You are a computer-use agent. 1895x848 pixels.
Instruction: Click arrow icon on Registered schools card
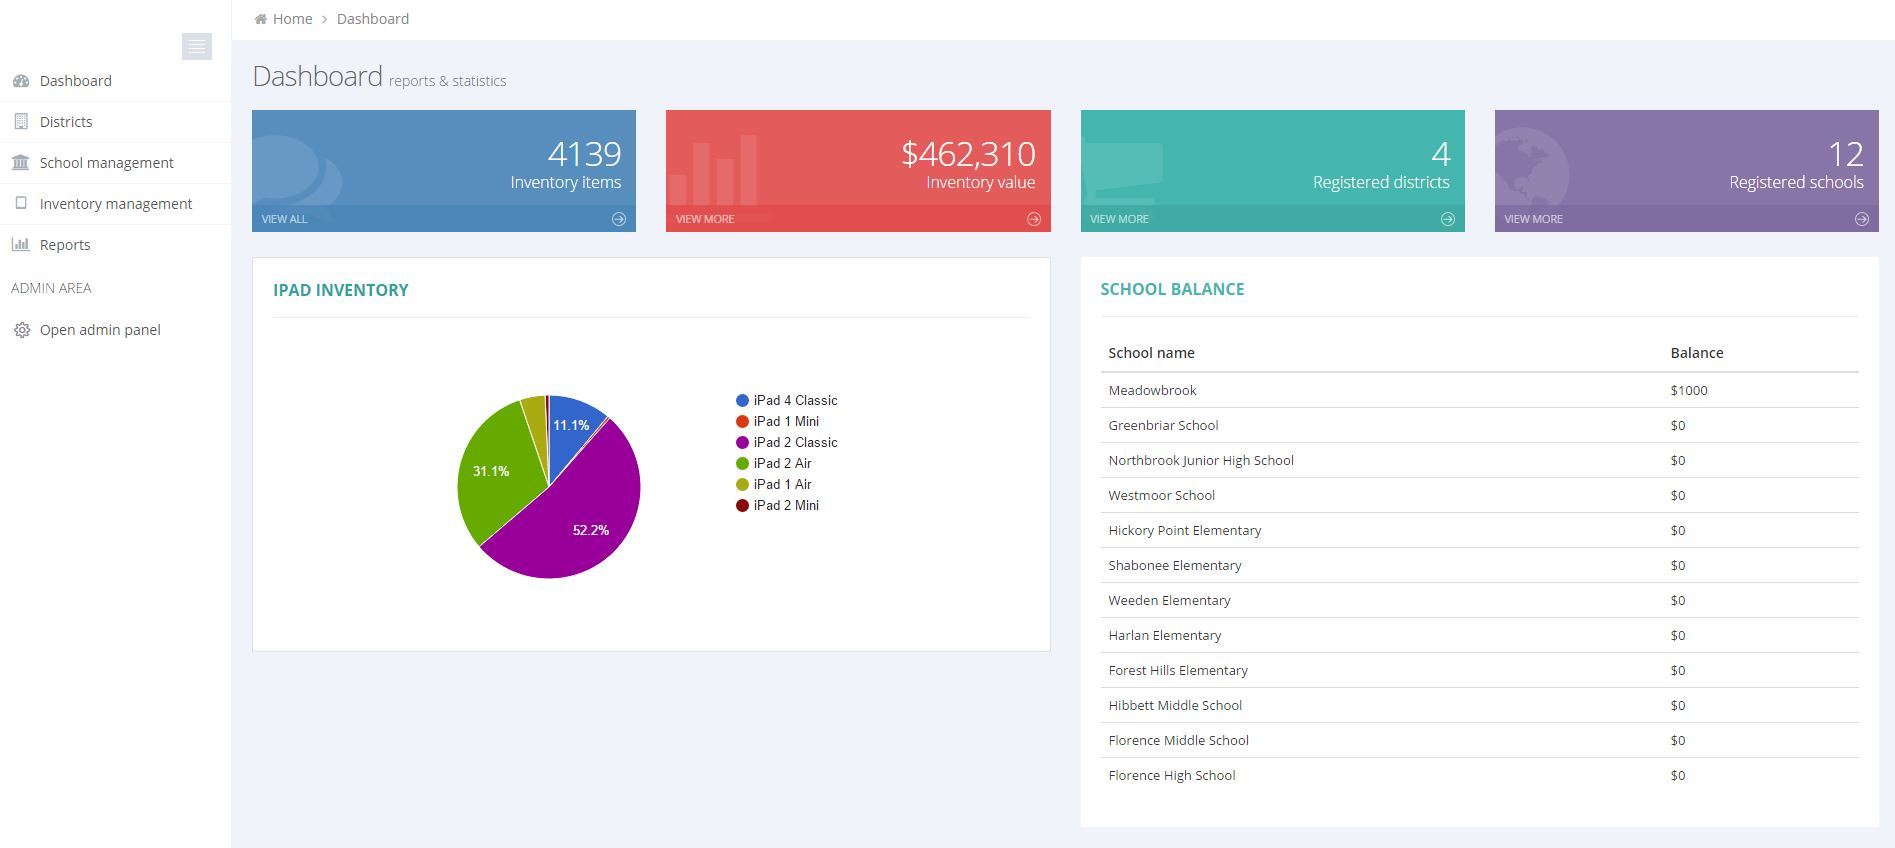[1861, 219]
